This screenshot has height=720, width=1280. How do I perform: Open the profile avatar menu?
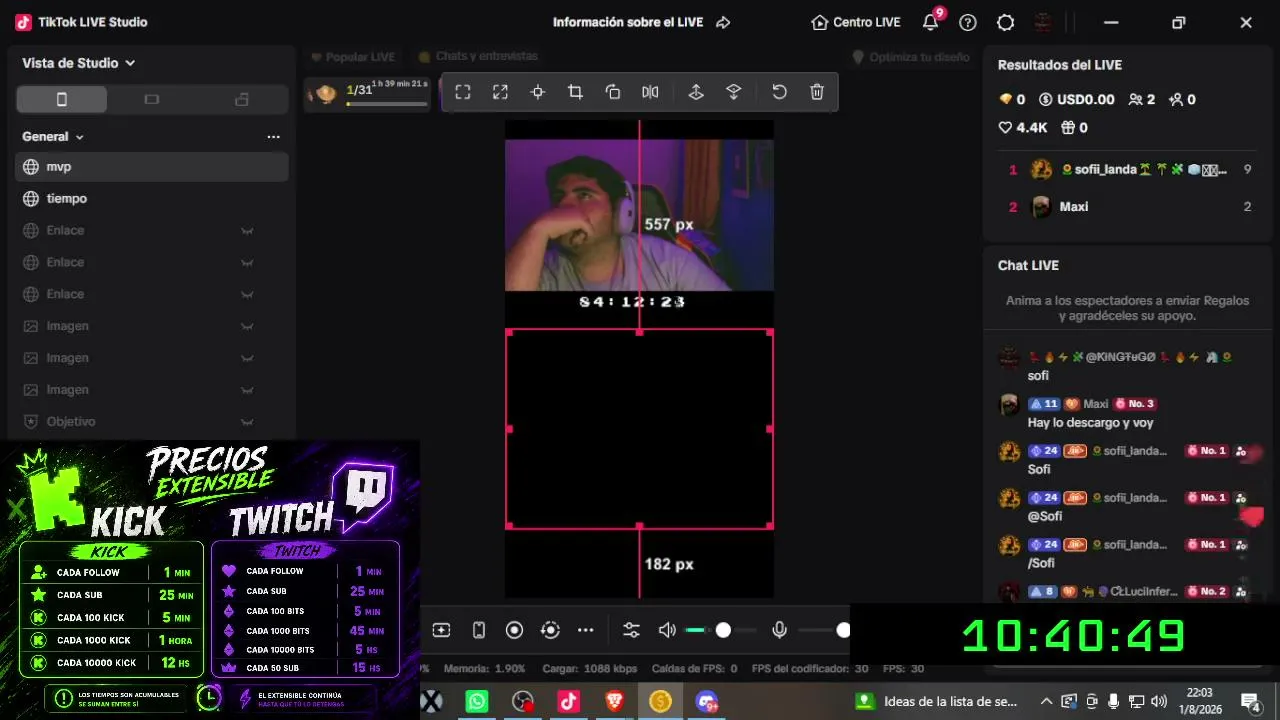point(1043,22)
